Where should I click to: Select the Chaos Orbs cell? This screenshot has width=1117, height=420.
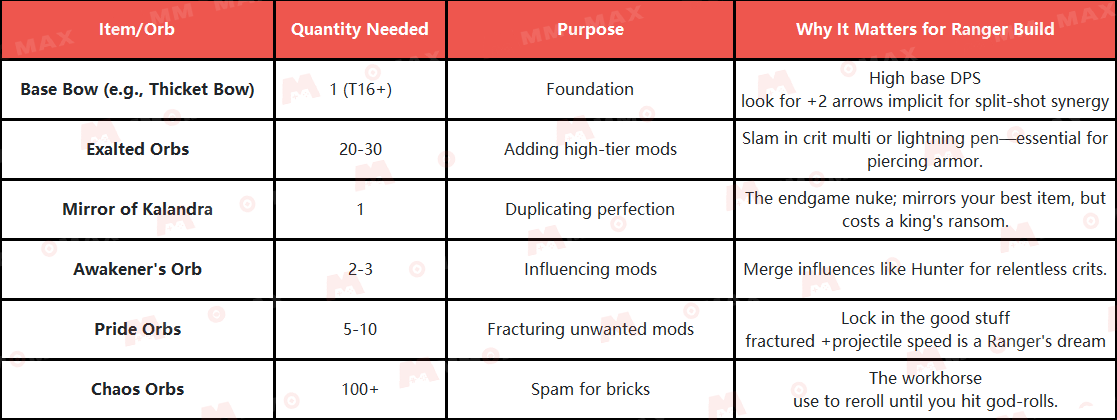(x=137, y=389)
